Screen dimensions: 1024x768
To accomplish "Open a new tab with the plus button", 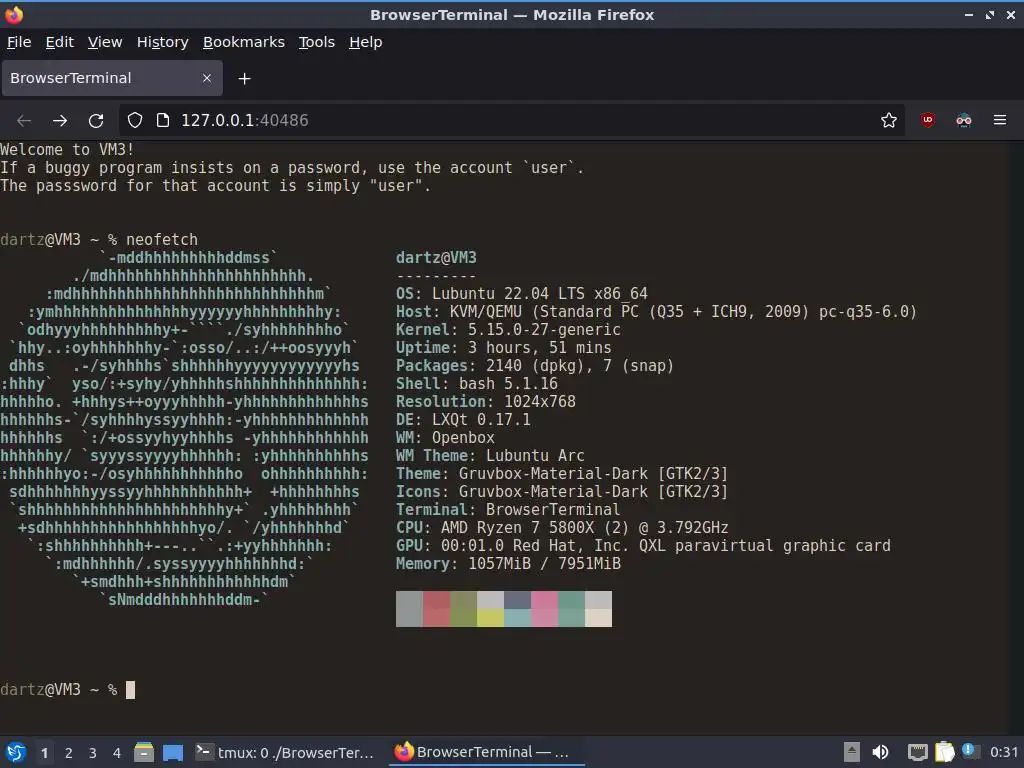I will tap(244, 79).
